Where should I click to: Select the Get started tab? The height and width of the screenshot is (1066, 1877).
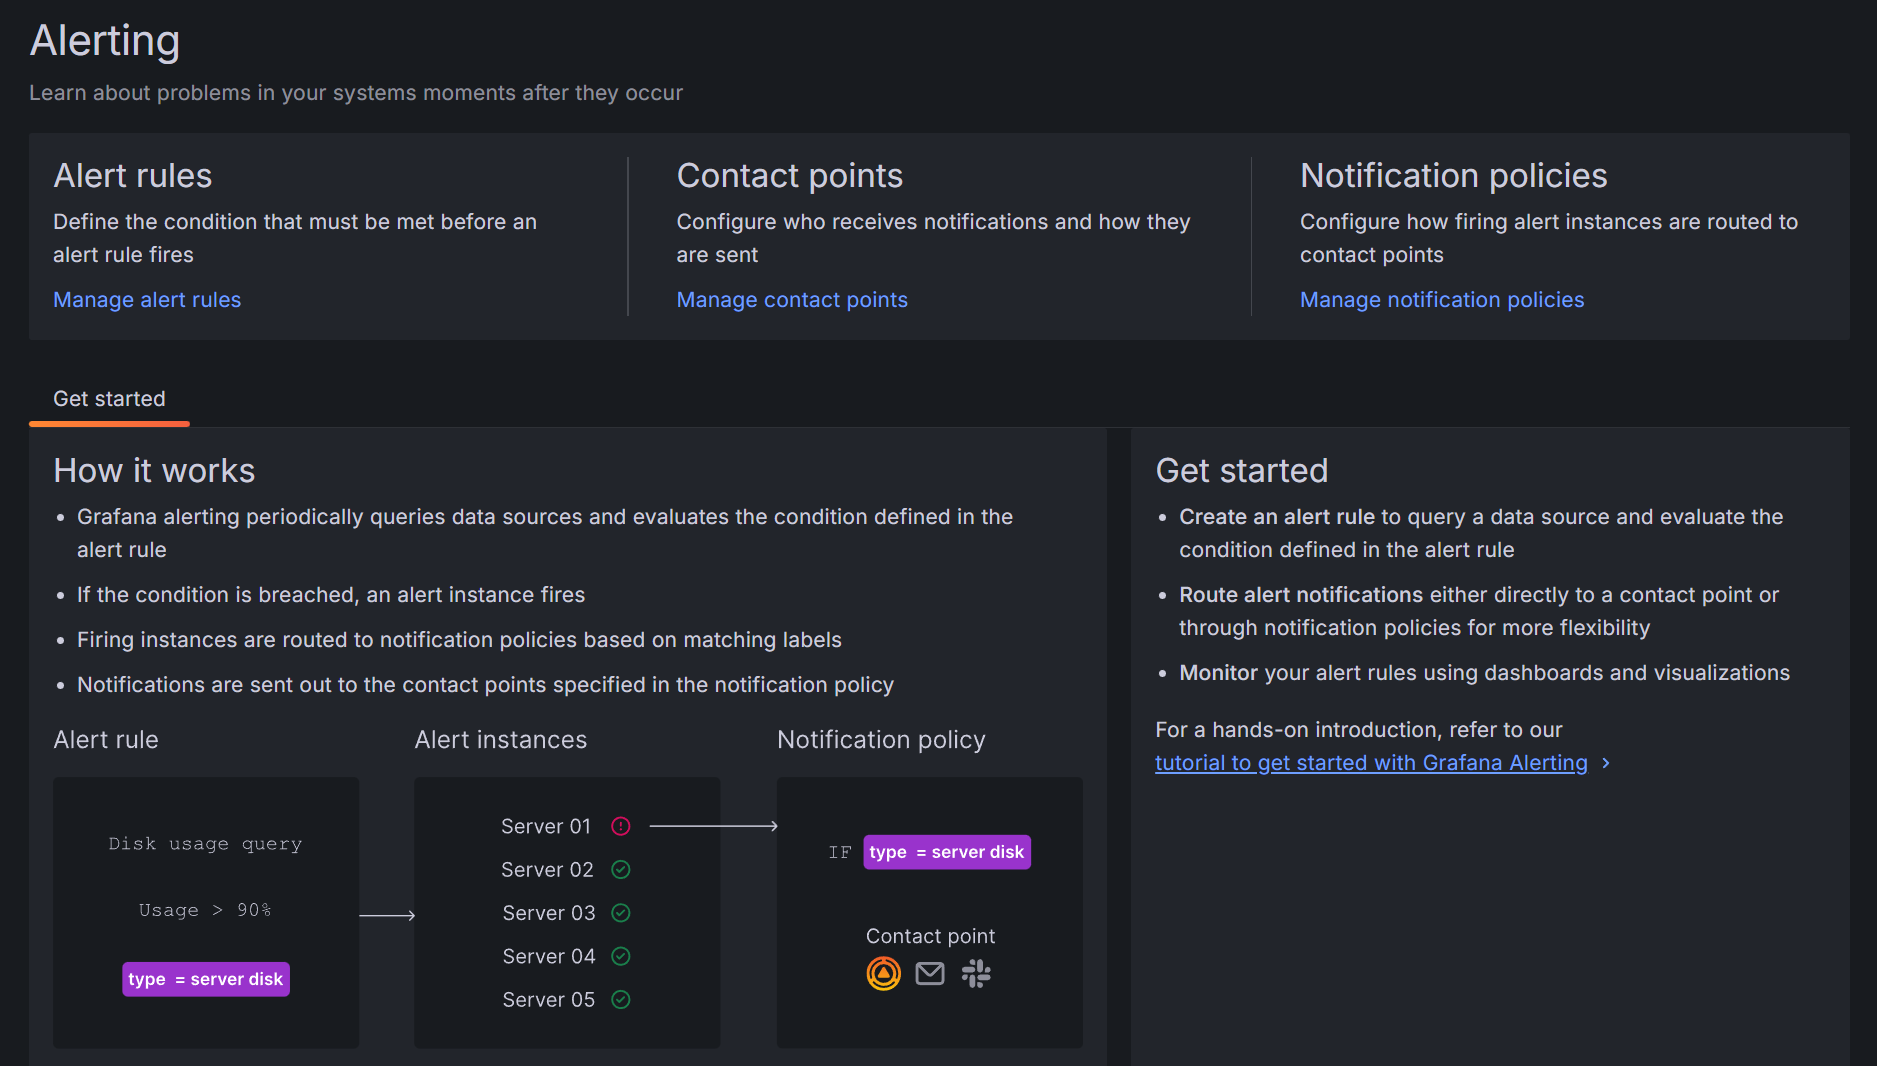pyautogui.click(x=109, y=399)
